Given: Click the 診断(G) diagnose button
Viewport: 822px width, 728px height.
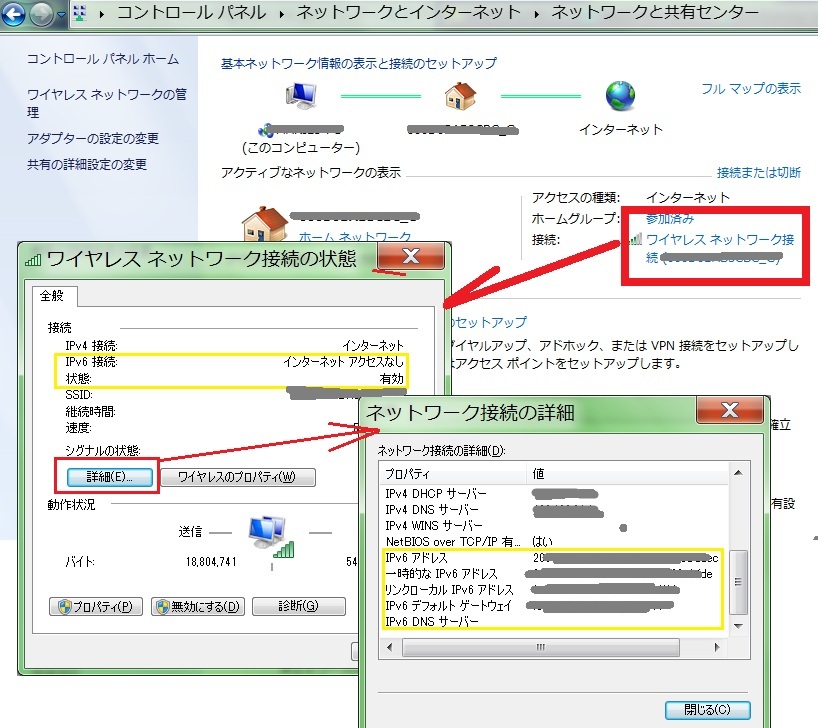Looking at the screenshot, I should coord(291,607).
